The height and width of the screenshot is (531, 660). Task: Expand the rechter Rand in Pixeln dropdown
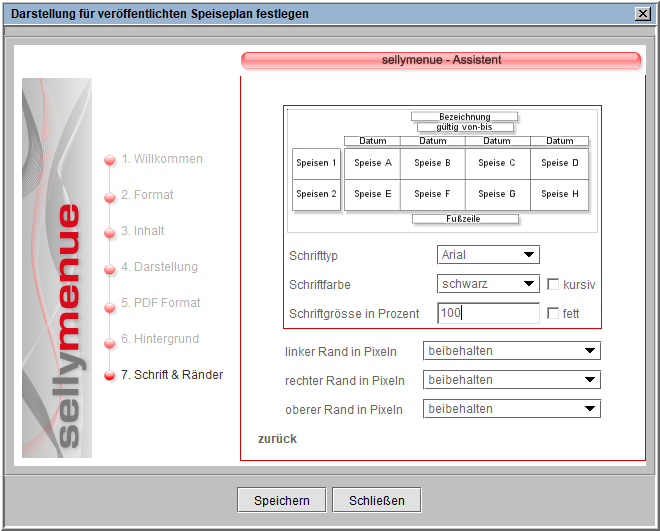point(512,380)
